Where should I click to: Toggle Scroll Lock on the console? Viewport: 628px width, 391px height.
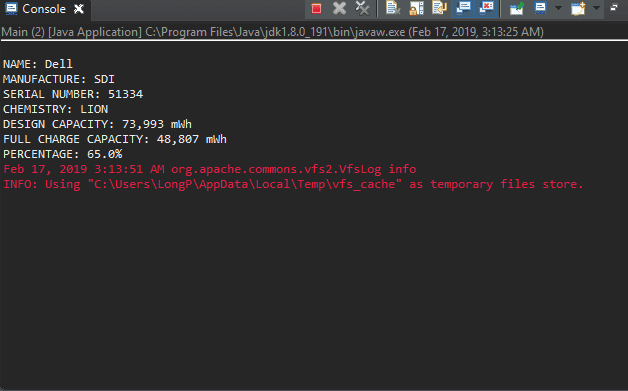pyautogui.click(x=416, y=8)
